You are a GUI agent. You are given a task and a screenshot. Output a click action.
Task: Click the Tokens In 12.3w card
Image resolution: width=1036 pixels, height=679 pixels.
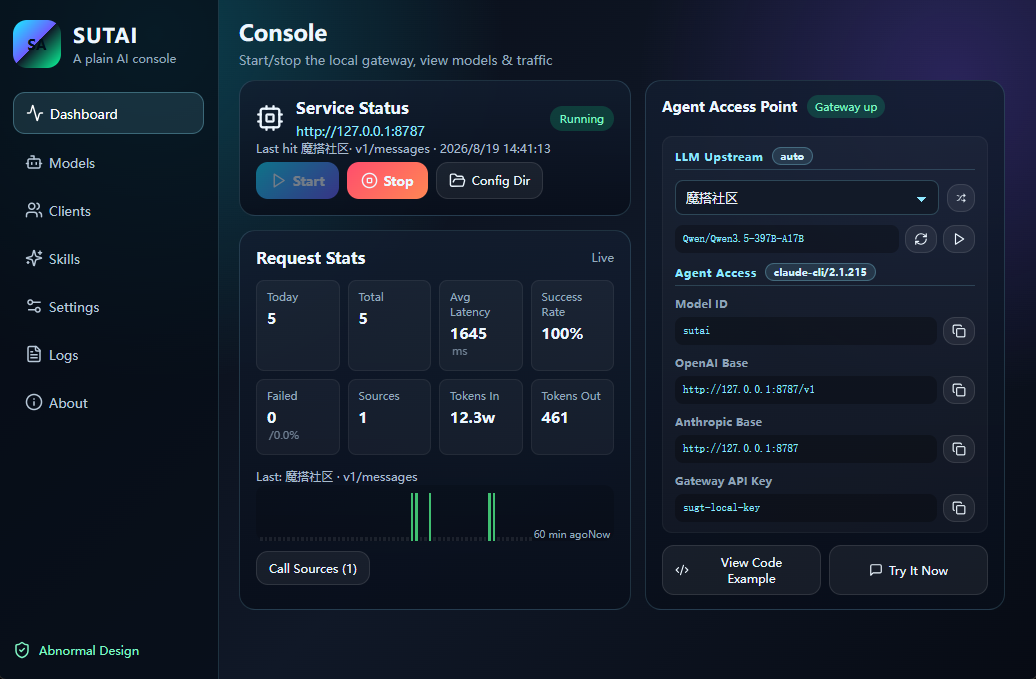click(x=481, y=417)
